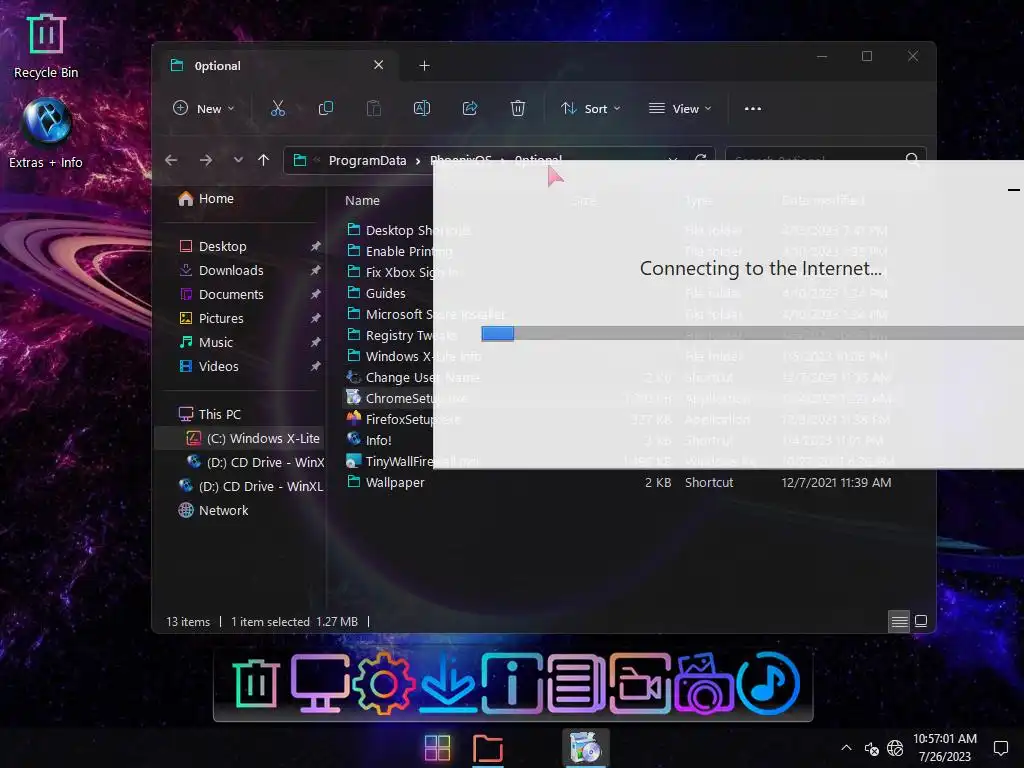Click the Cut scissors icon in toolbar
Viewport: 1024px width, 768px height.
(x=278, y=108)
